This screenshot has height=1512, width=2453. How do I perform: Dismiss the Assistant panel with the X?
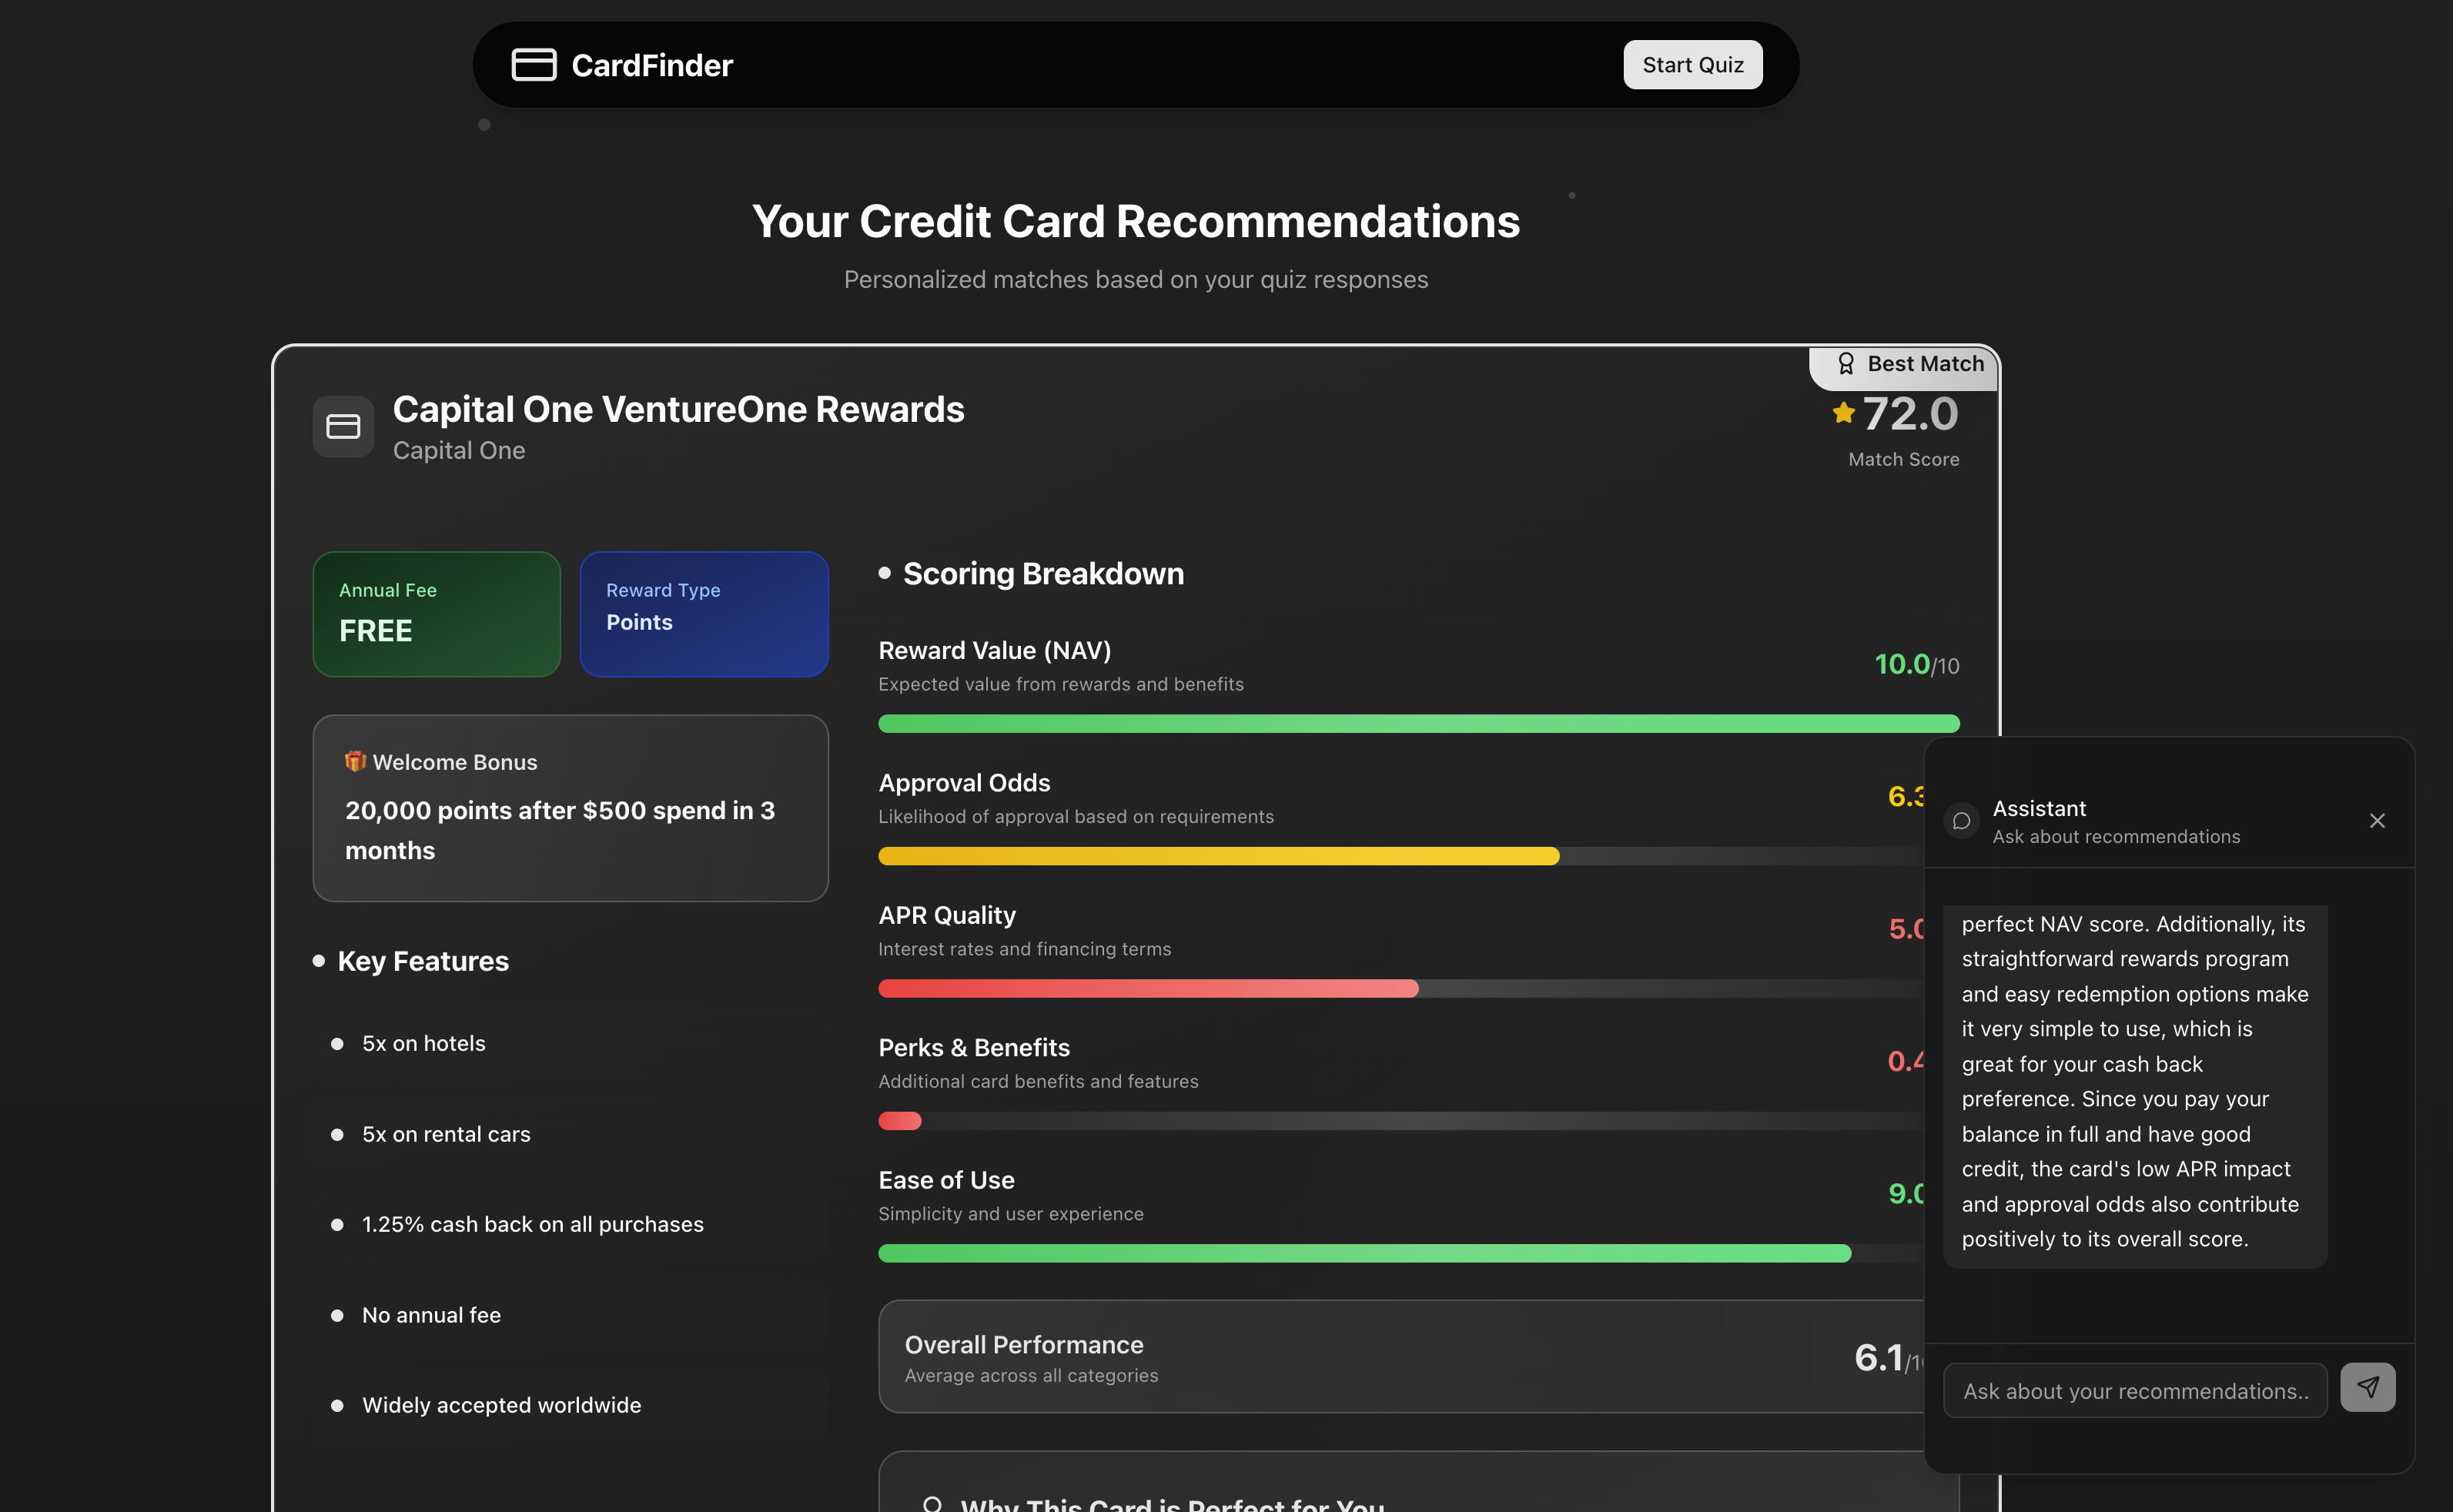pos(2377,820)
